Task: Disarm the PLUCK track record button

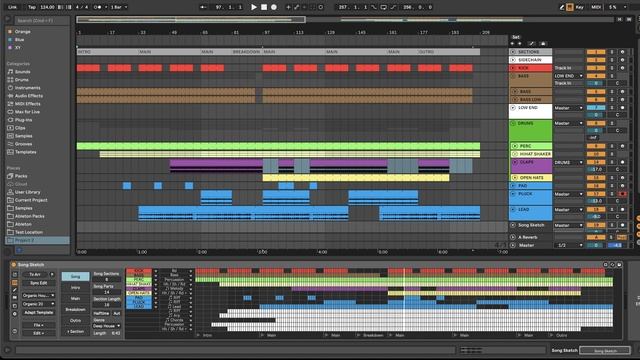Action: 622,194
